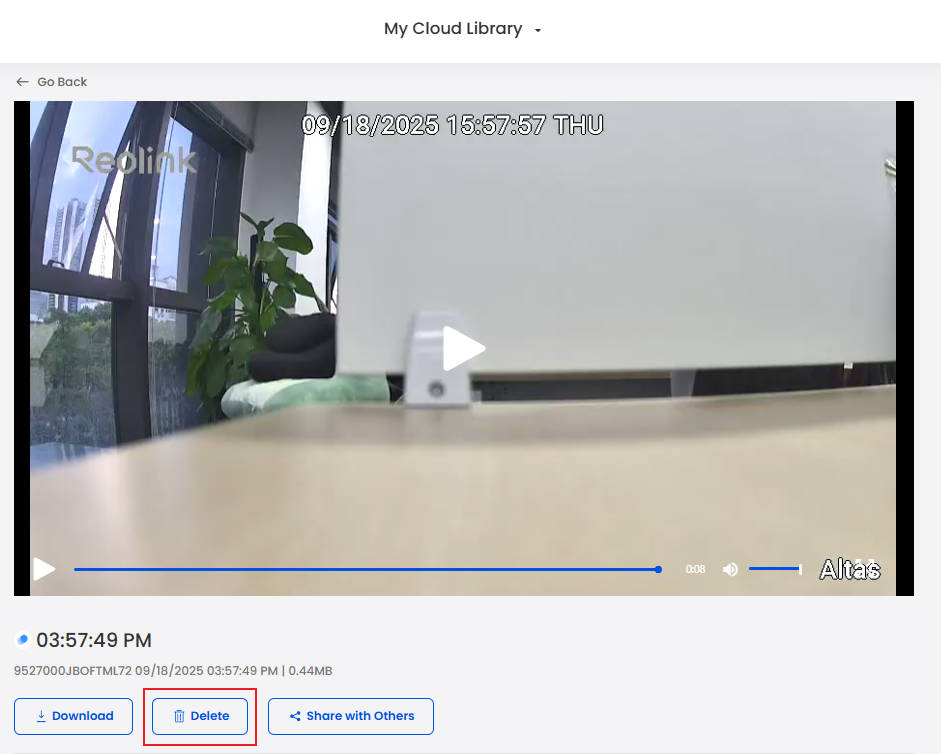This screenshot has height=754, width=941.
Task: Click the Share with Others button
Action: click(350, 716)
